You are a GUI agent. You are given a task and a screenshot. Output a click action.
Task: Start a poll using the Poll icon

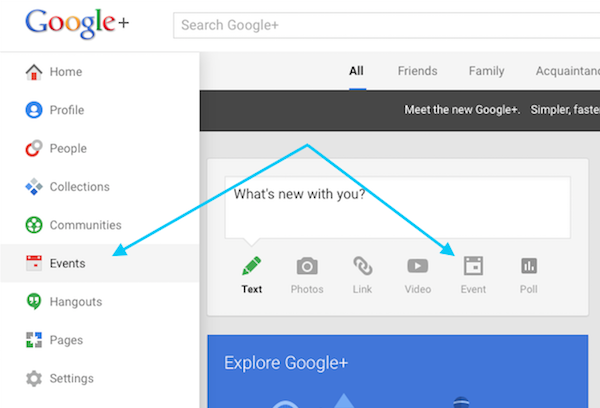coord(529,266)
